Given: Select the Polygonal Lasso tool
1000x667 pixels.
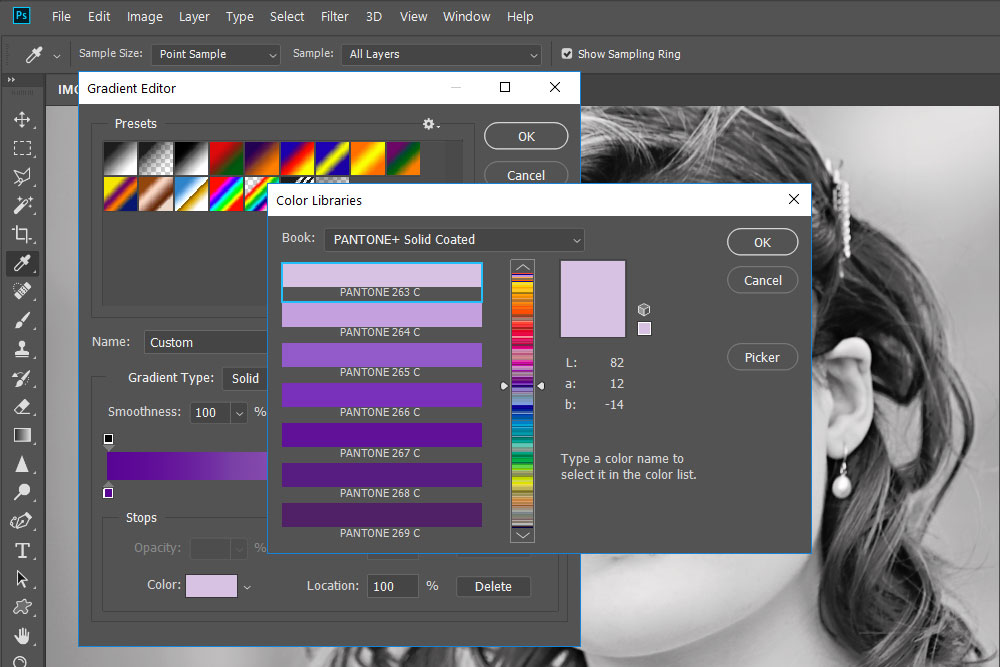Looking at the screenshot, I should coord(22,177).
